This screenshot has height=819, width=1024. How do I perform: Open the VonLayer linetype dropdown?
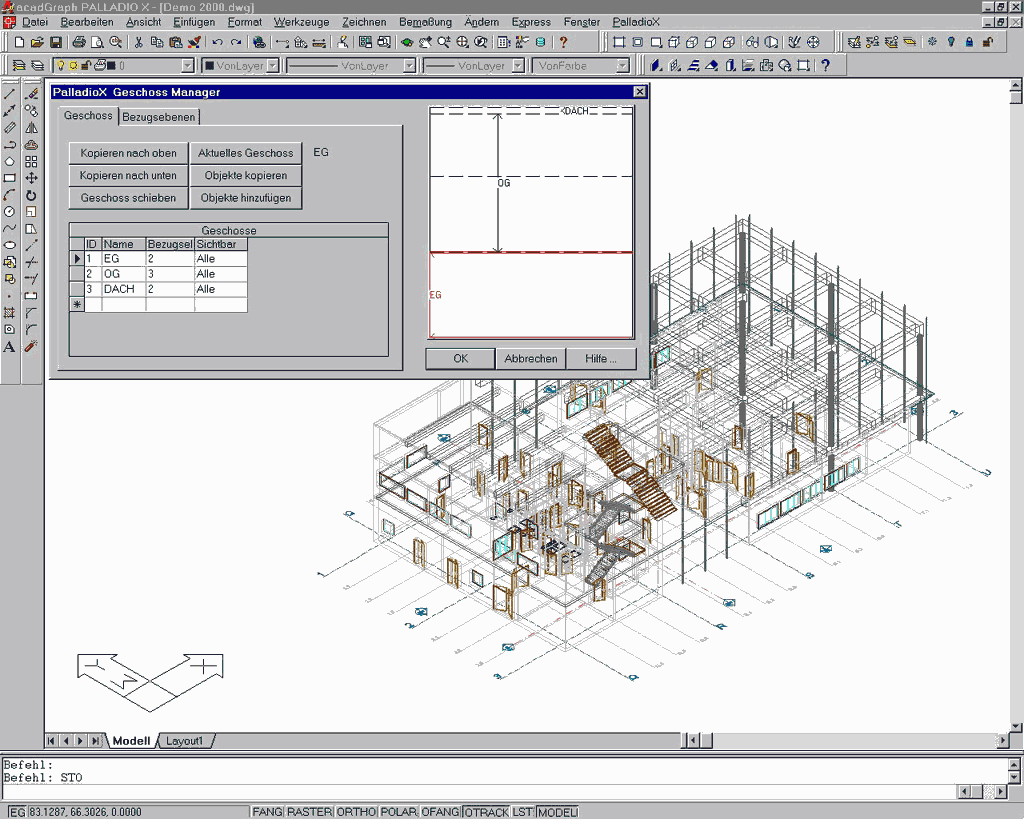coord(409,66)
